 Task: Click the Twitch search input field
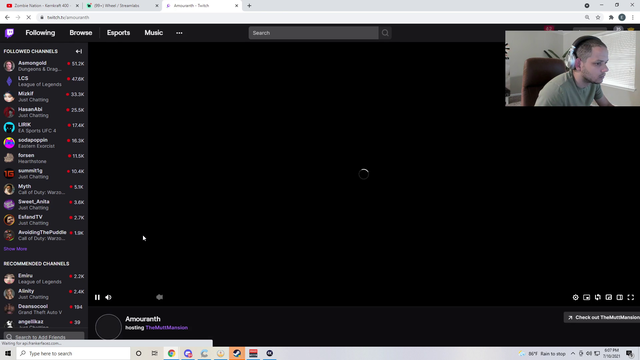click(x=313, y=33)
